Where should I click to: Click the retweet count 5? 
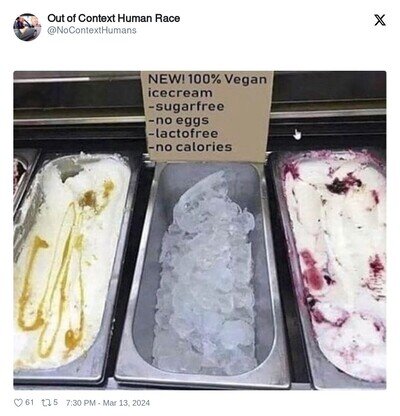click(x=55, y=402)
